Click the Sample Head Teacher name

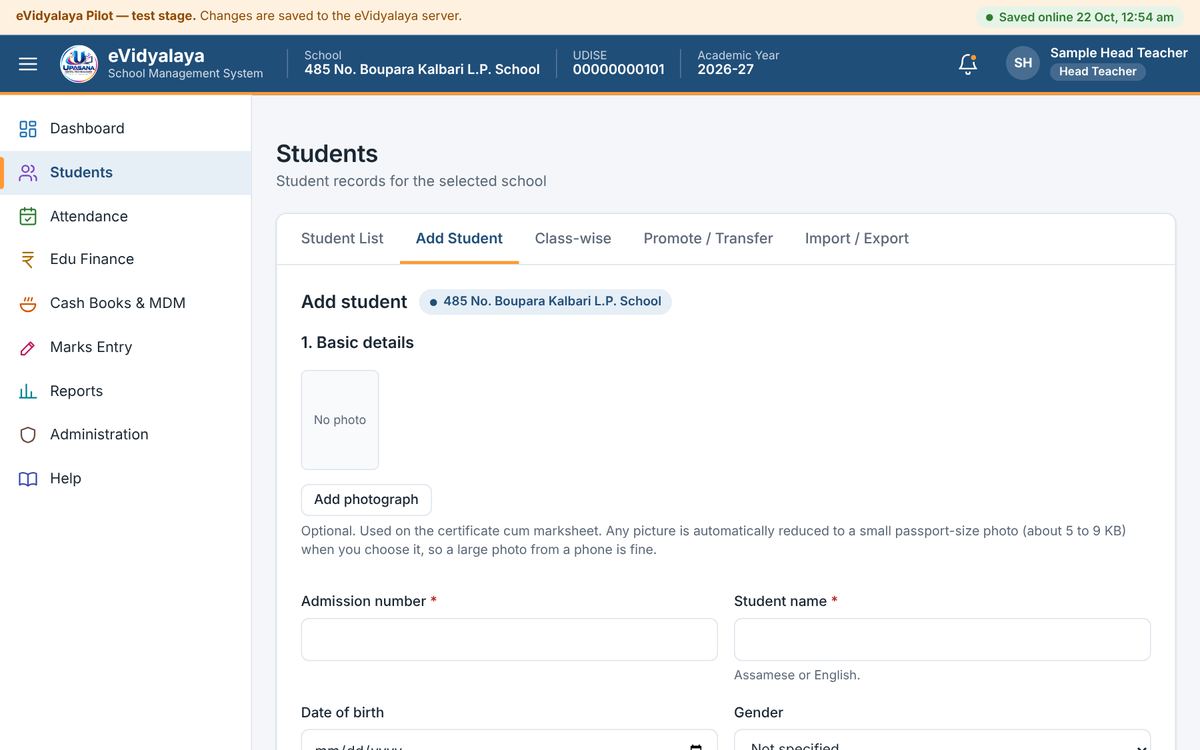[x=1119, y=52]
